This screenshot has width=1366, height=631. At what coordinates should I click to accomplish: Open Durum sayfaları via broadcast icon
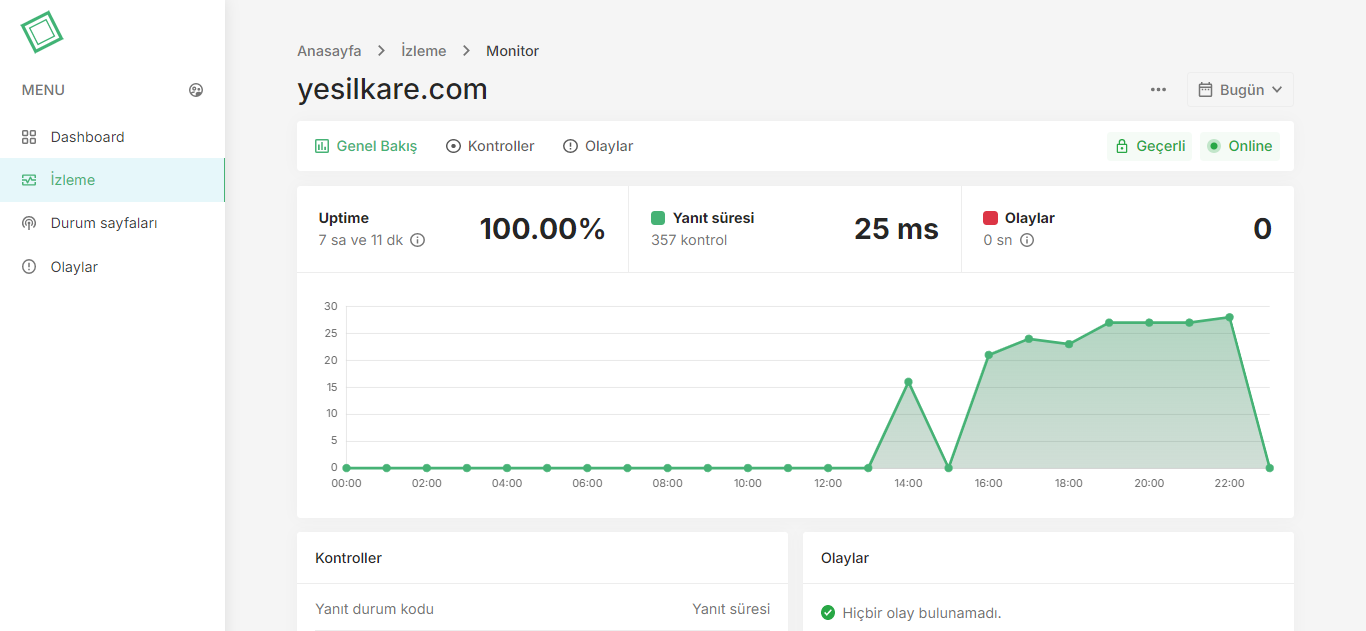tap(28, 222)
